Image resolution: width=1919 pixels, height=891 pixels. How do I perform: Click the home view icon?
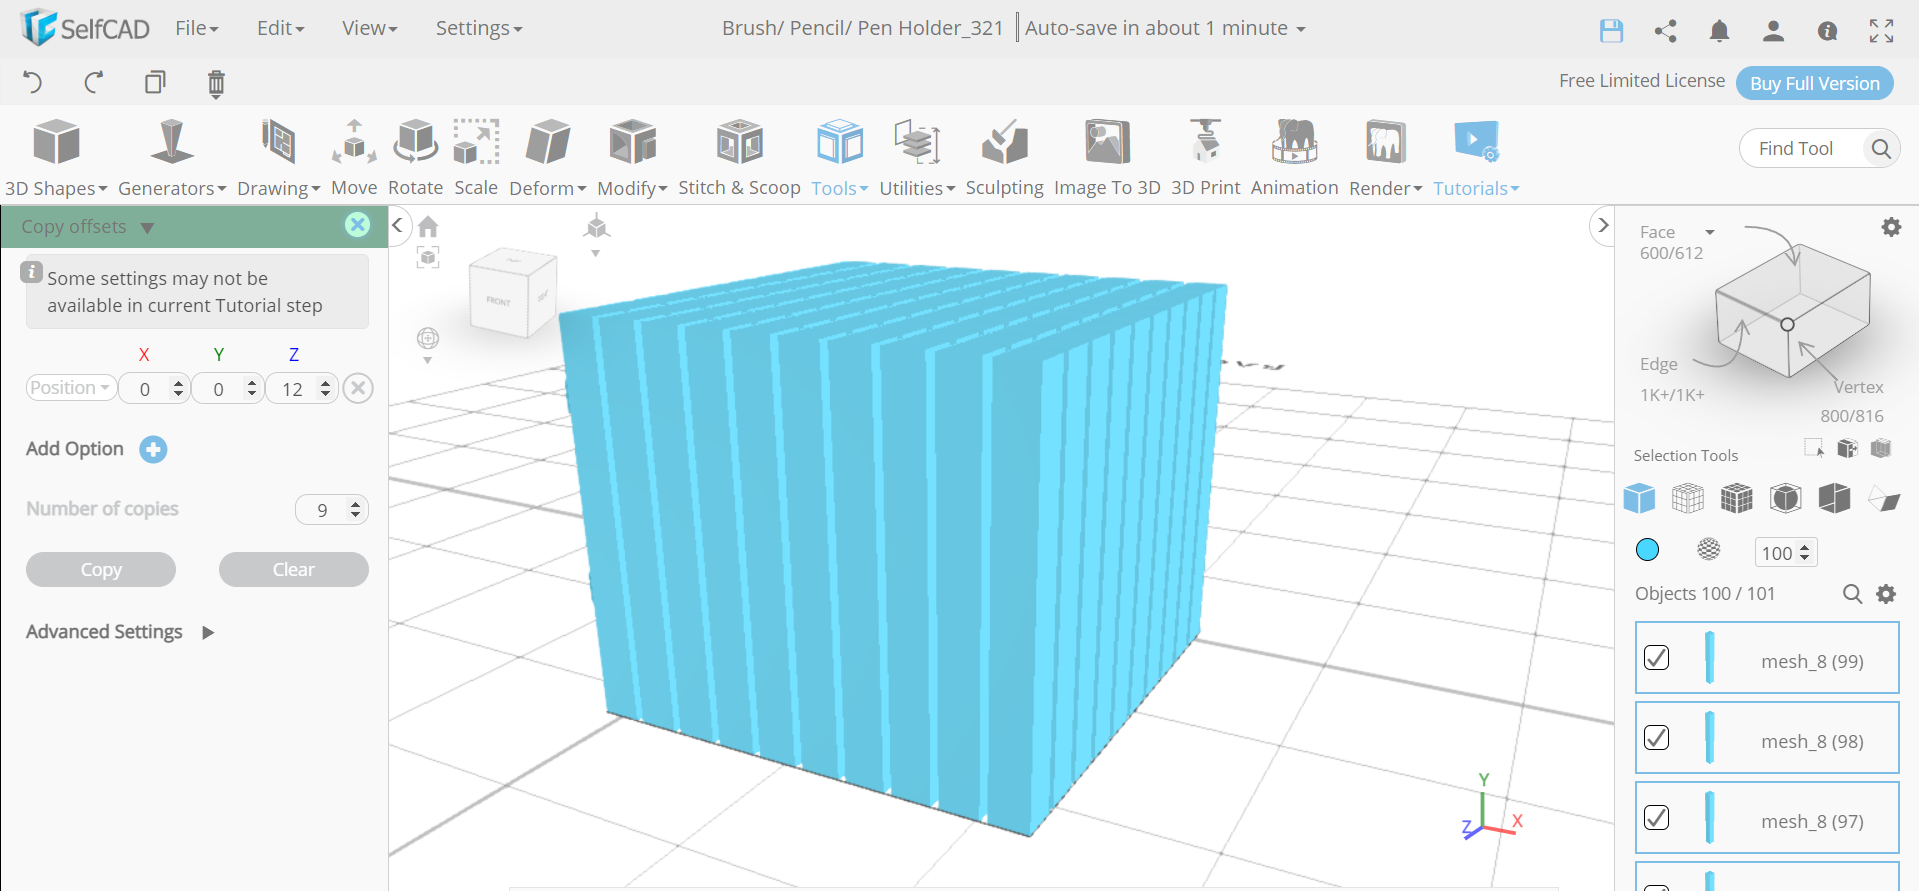428,227
